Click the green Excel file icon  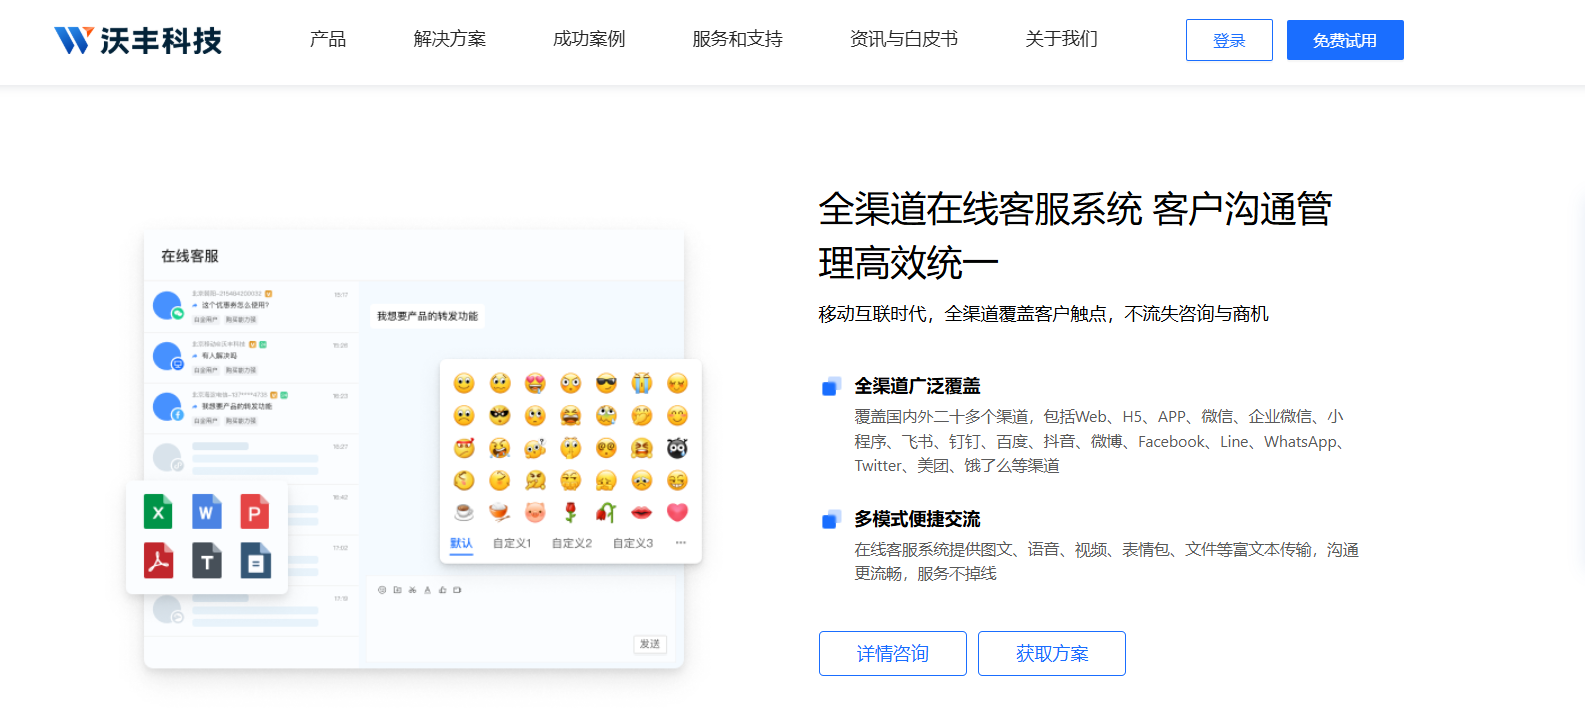point(158,512)
